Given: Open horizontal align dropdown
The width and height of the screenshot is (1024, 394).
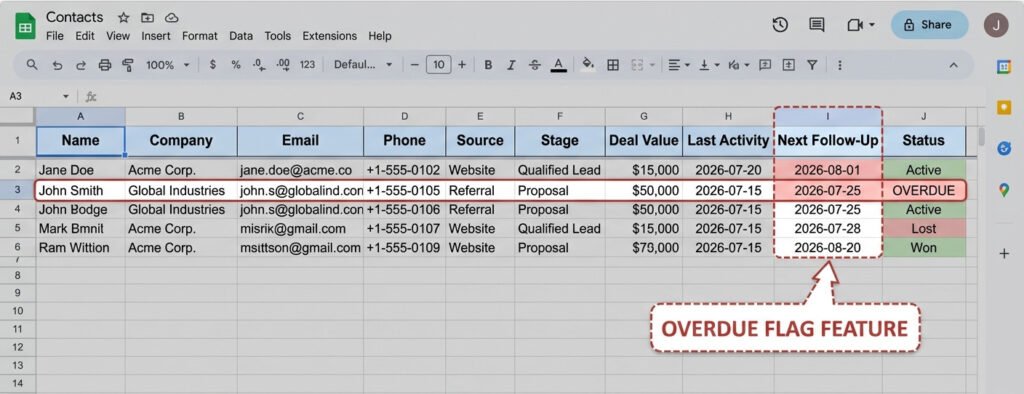Looking at the screenshot, I should [679, 65].
